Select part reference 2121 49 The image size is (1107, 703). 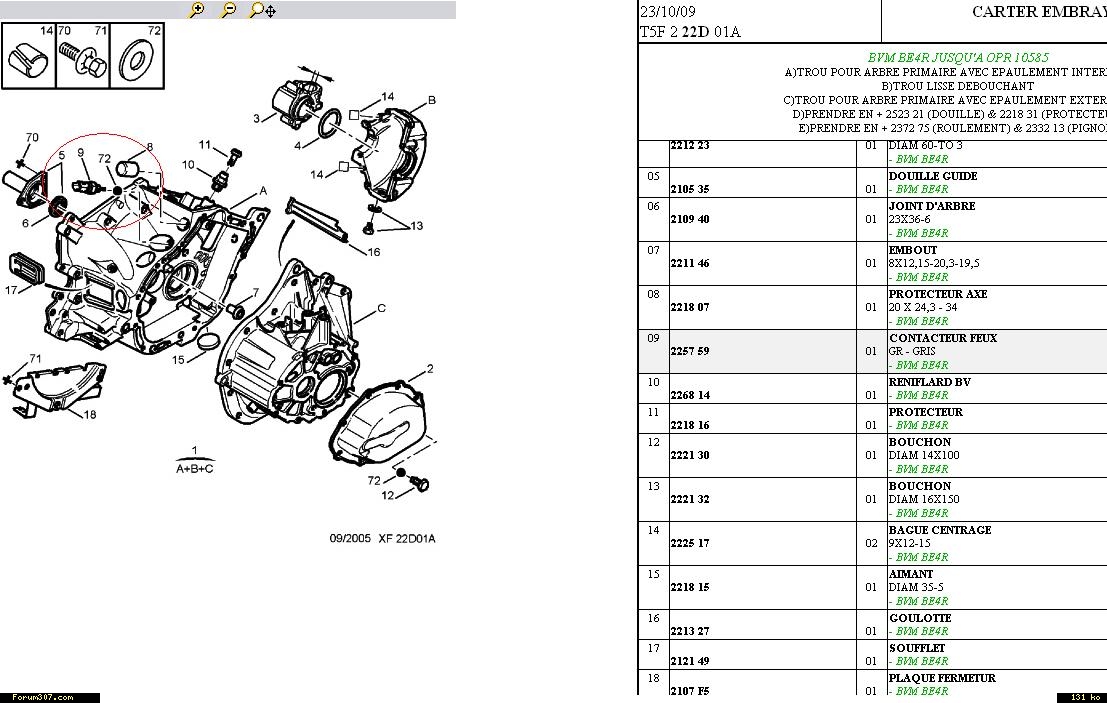[690, 661]
